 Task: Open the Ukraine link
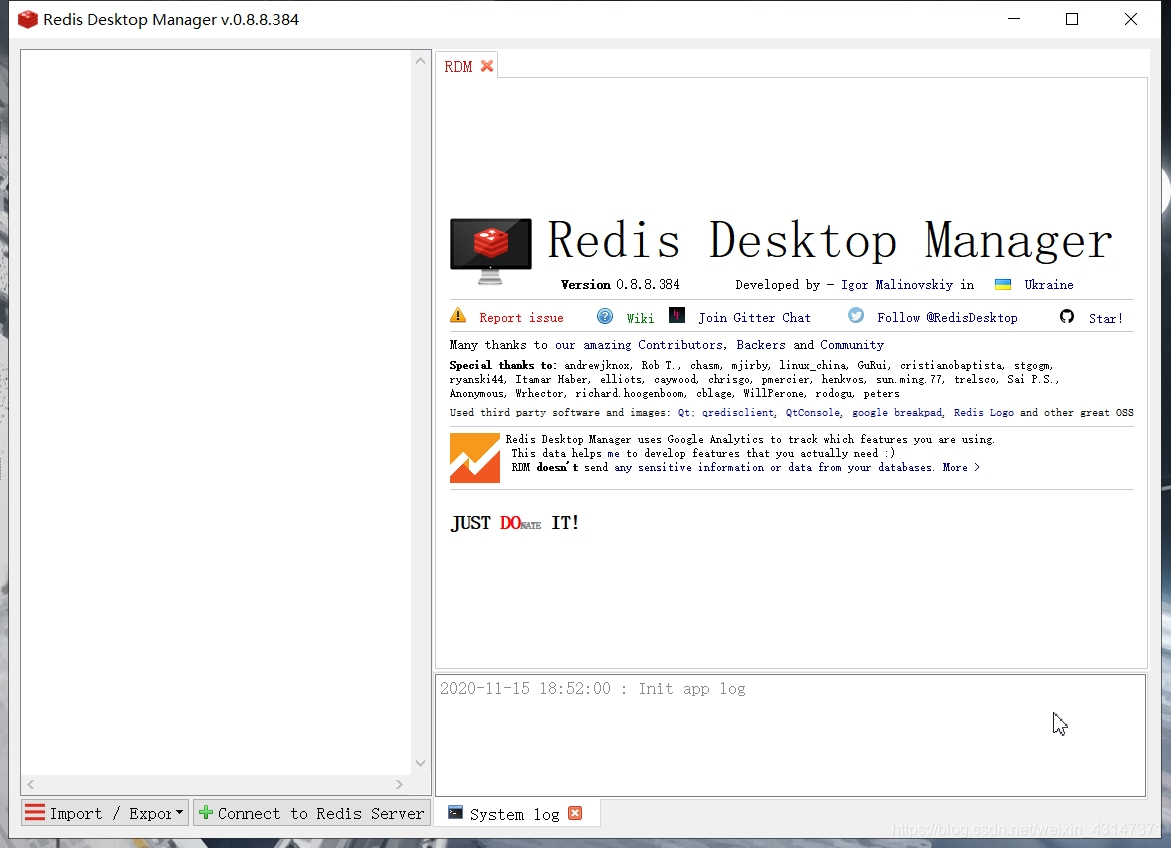[1049, 285]
